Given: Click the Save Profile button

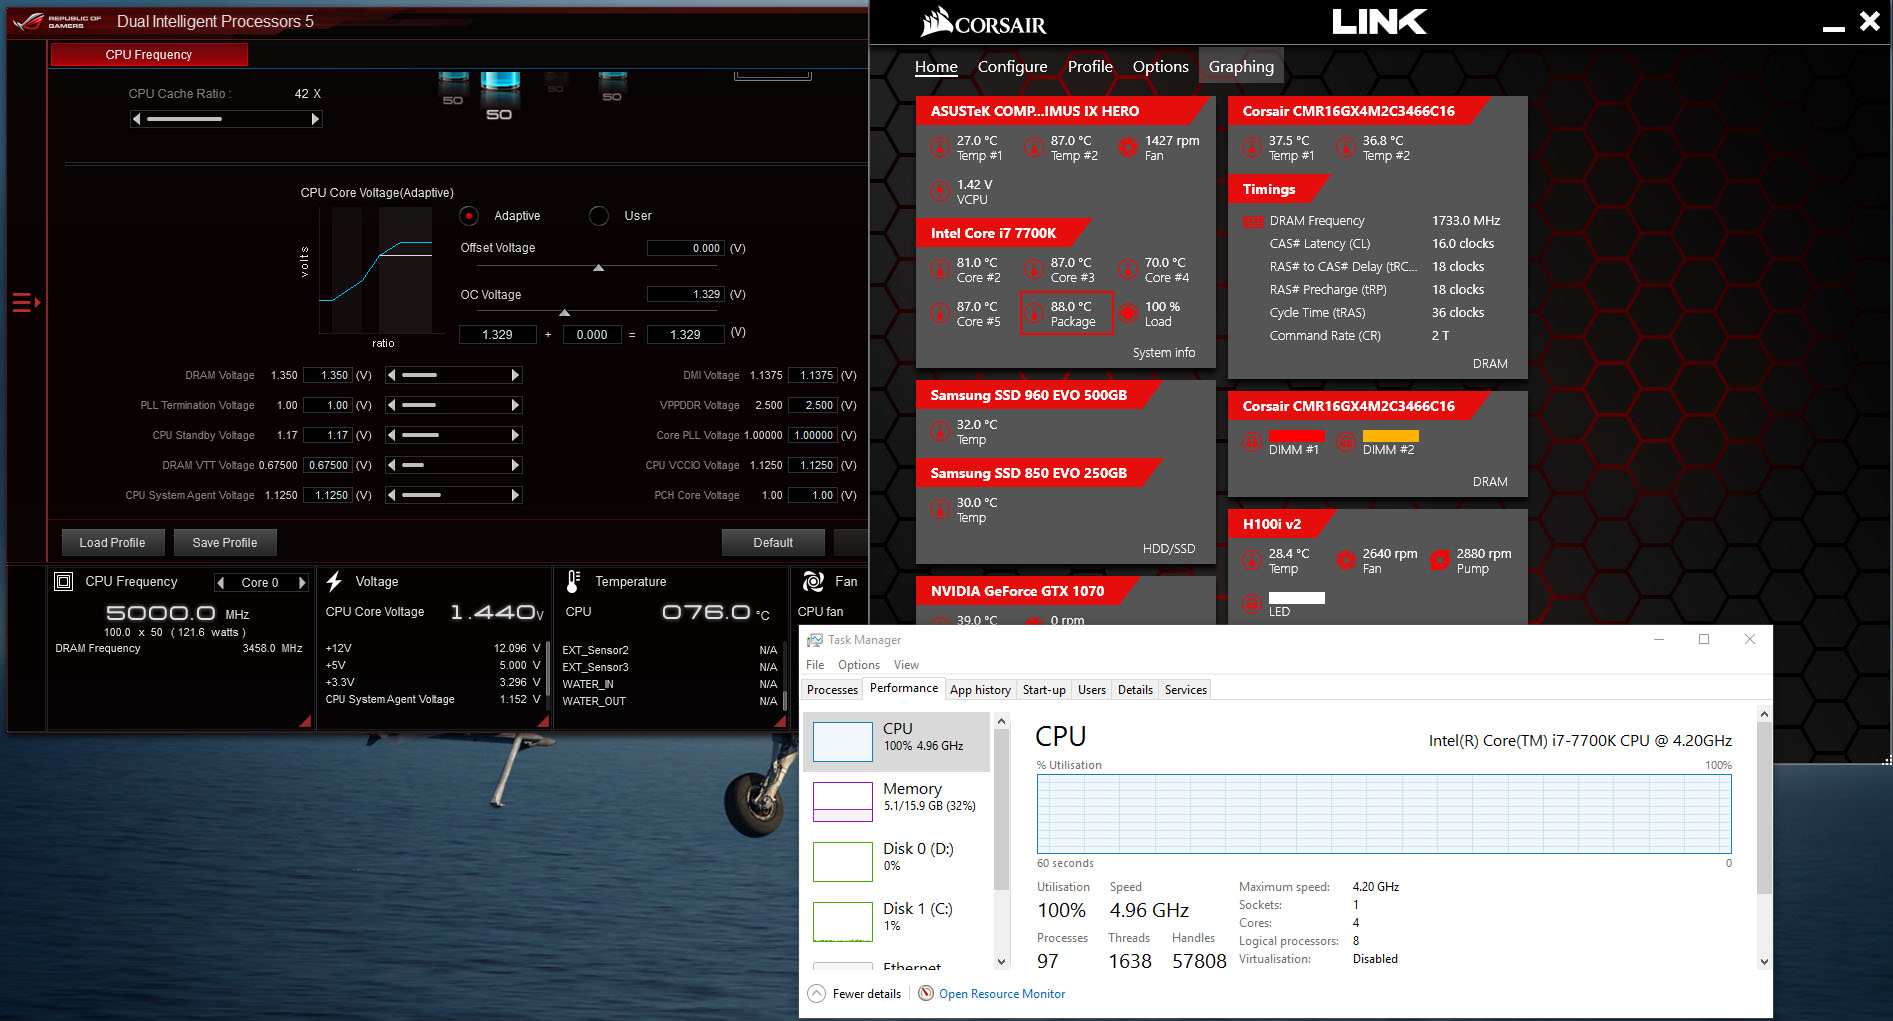Looking at the screenshot, I should [x=225, y=542].
